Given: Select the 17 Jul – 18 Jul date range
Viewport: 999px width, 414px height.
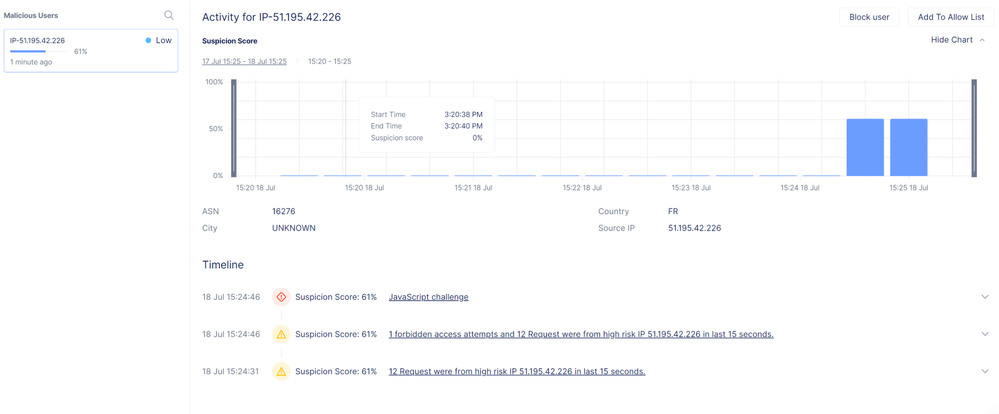Looking at the screenshot, I should click(244, 61).
